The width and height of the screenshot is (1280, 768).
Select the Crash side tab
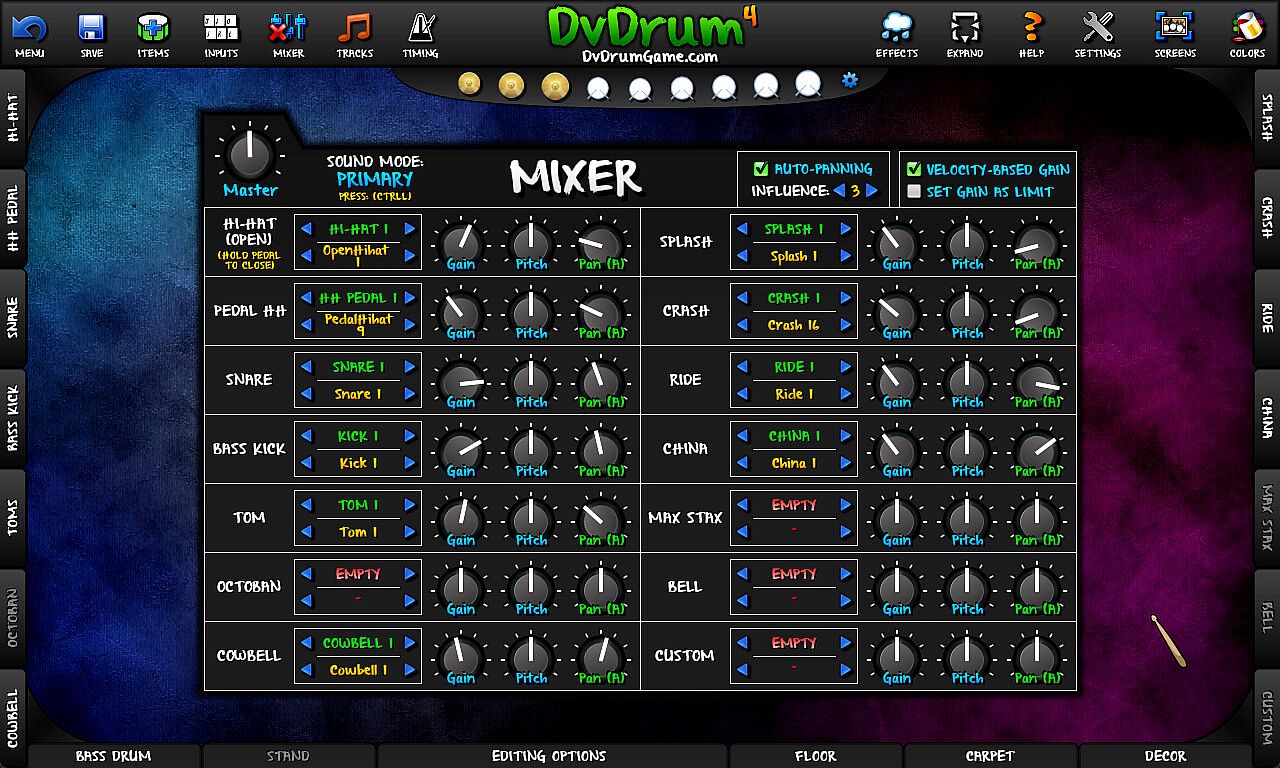pos(1267,218)
